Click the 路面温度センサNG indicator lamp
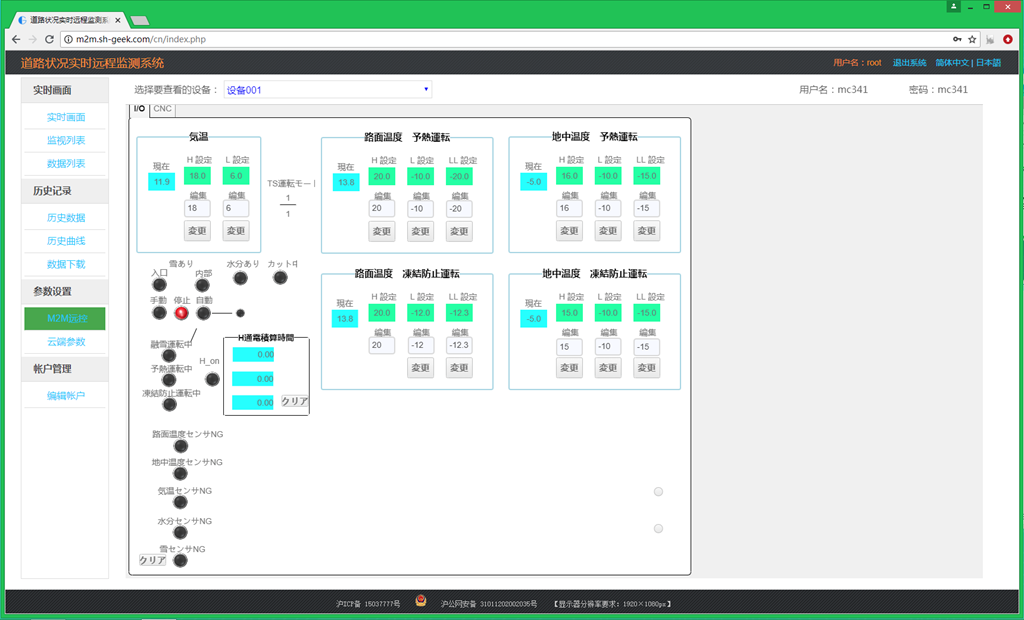1024x620 pixels. [x=180, y=446]
